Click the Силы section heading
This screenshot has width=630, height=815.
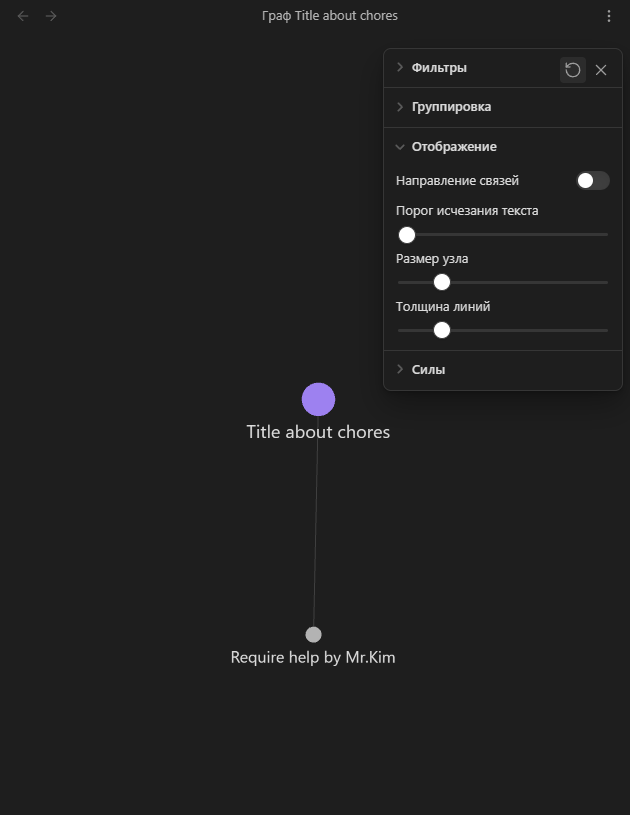428,370
